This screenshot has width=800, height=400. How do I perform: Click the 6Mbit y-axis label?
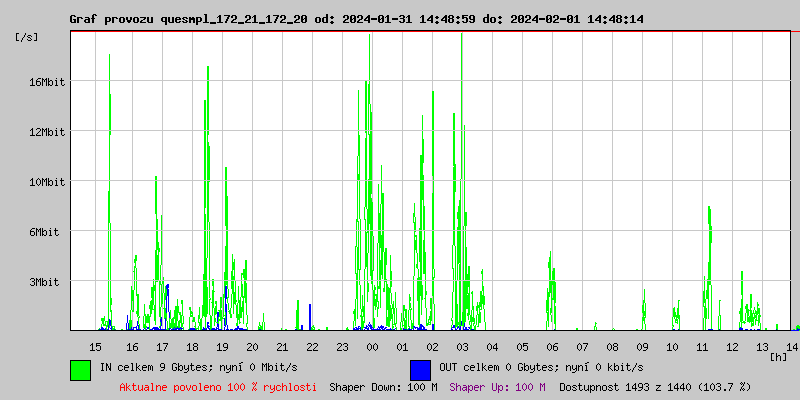pos(46,232)
